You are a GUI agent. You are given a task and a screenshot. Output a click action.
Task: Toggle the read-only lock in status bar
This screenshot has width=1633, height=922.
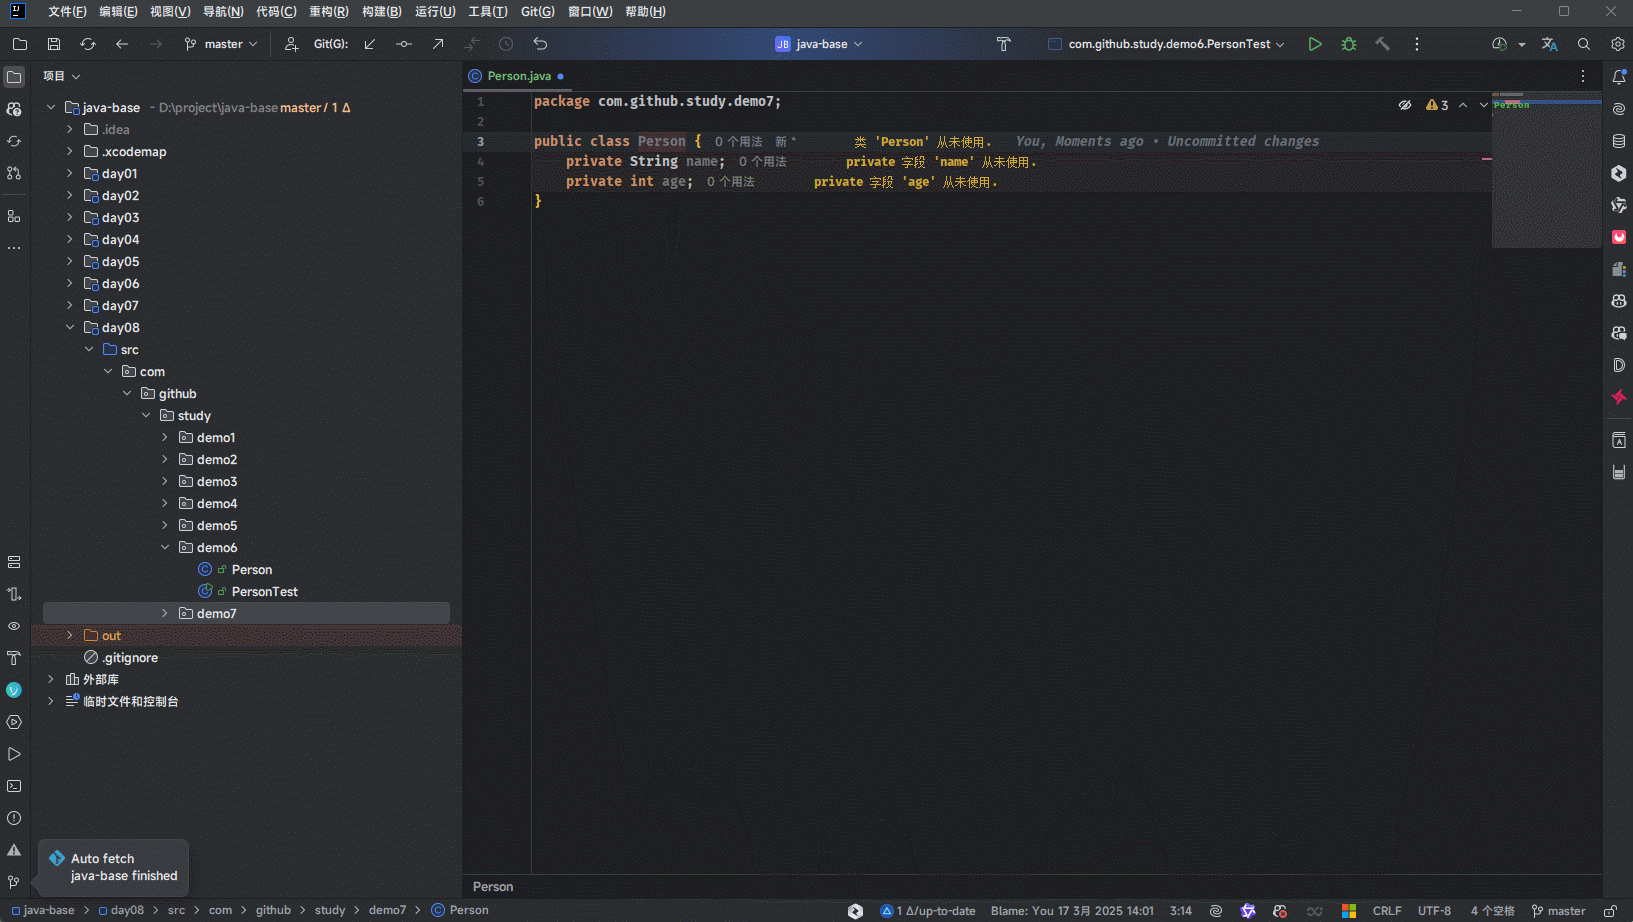pyautogui.click(x=1610, y=911)
